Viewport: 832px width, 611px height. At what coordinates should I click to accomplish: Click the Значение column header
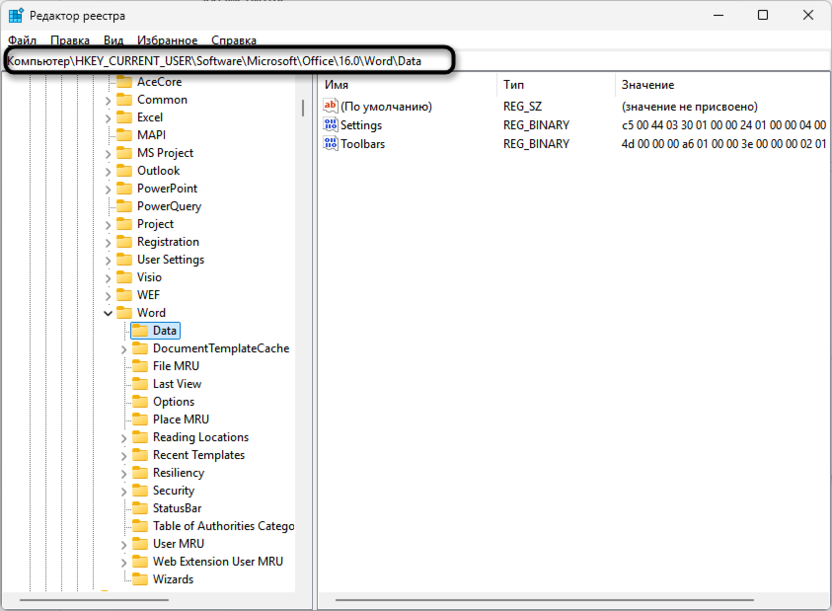[723, 85]
